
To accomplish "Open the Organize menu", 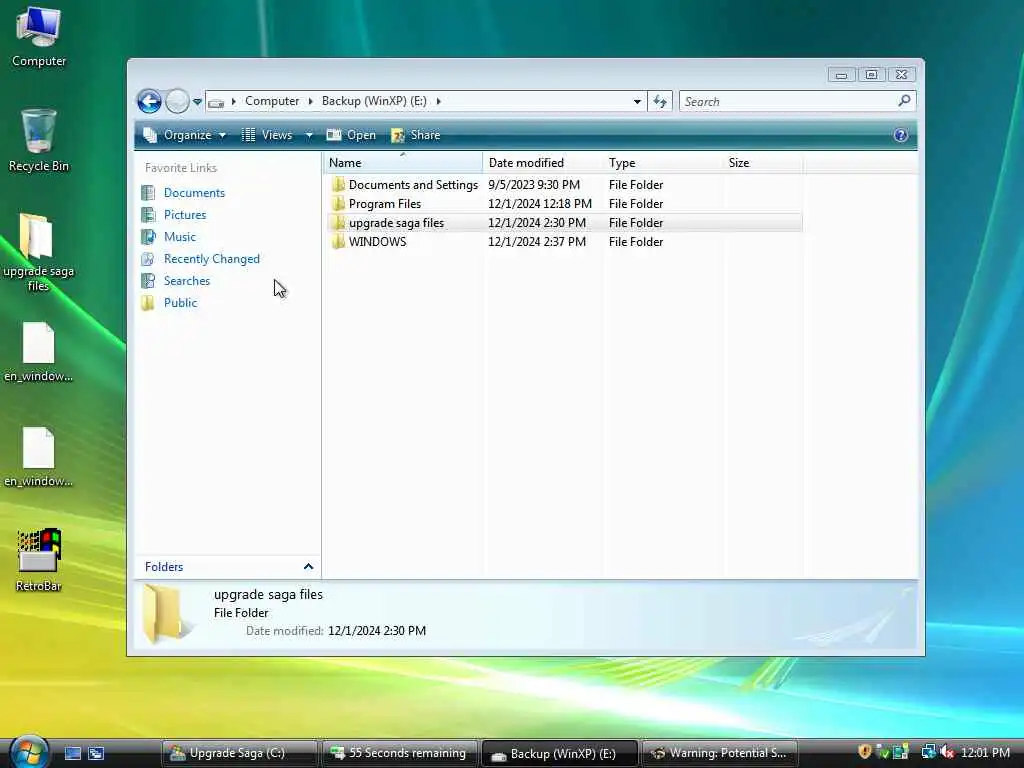I will point(185,135).
